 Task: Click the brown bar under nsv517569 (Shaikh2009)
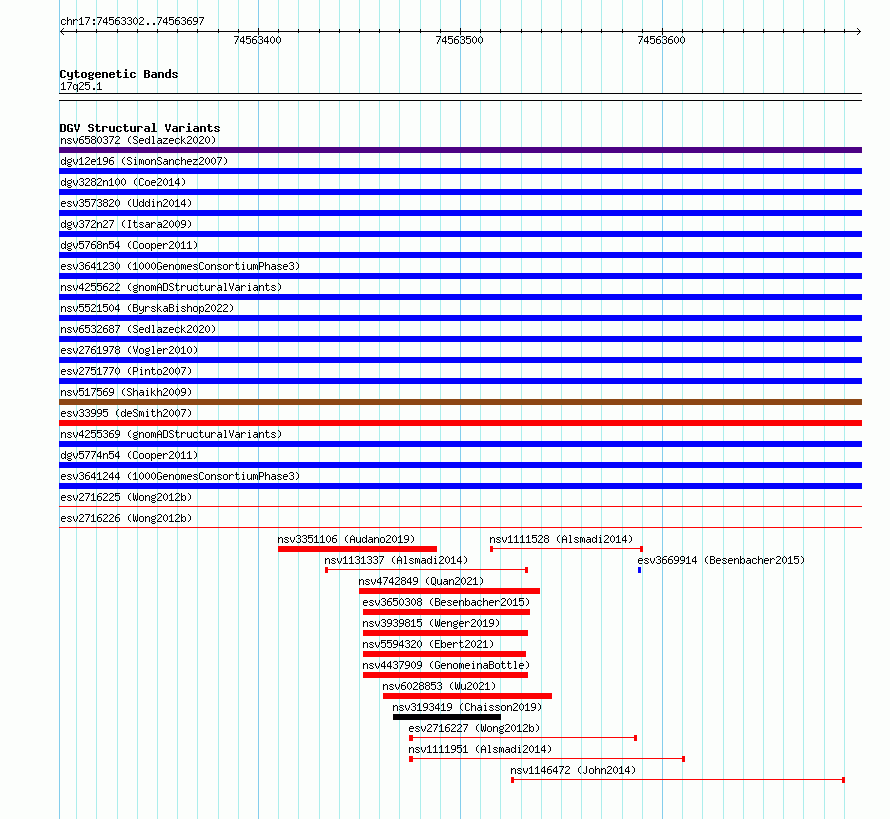coord(460,402)
